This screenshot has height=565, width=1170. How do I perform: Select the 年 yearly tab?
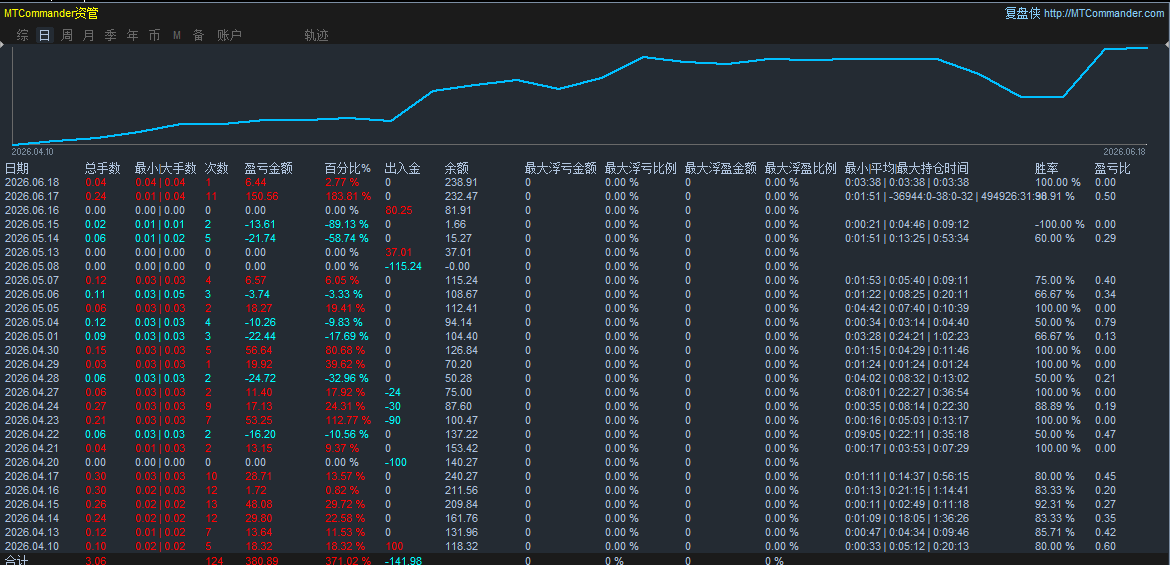(133, 35)
